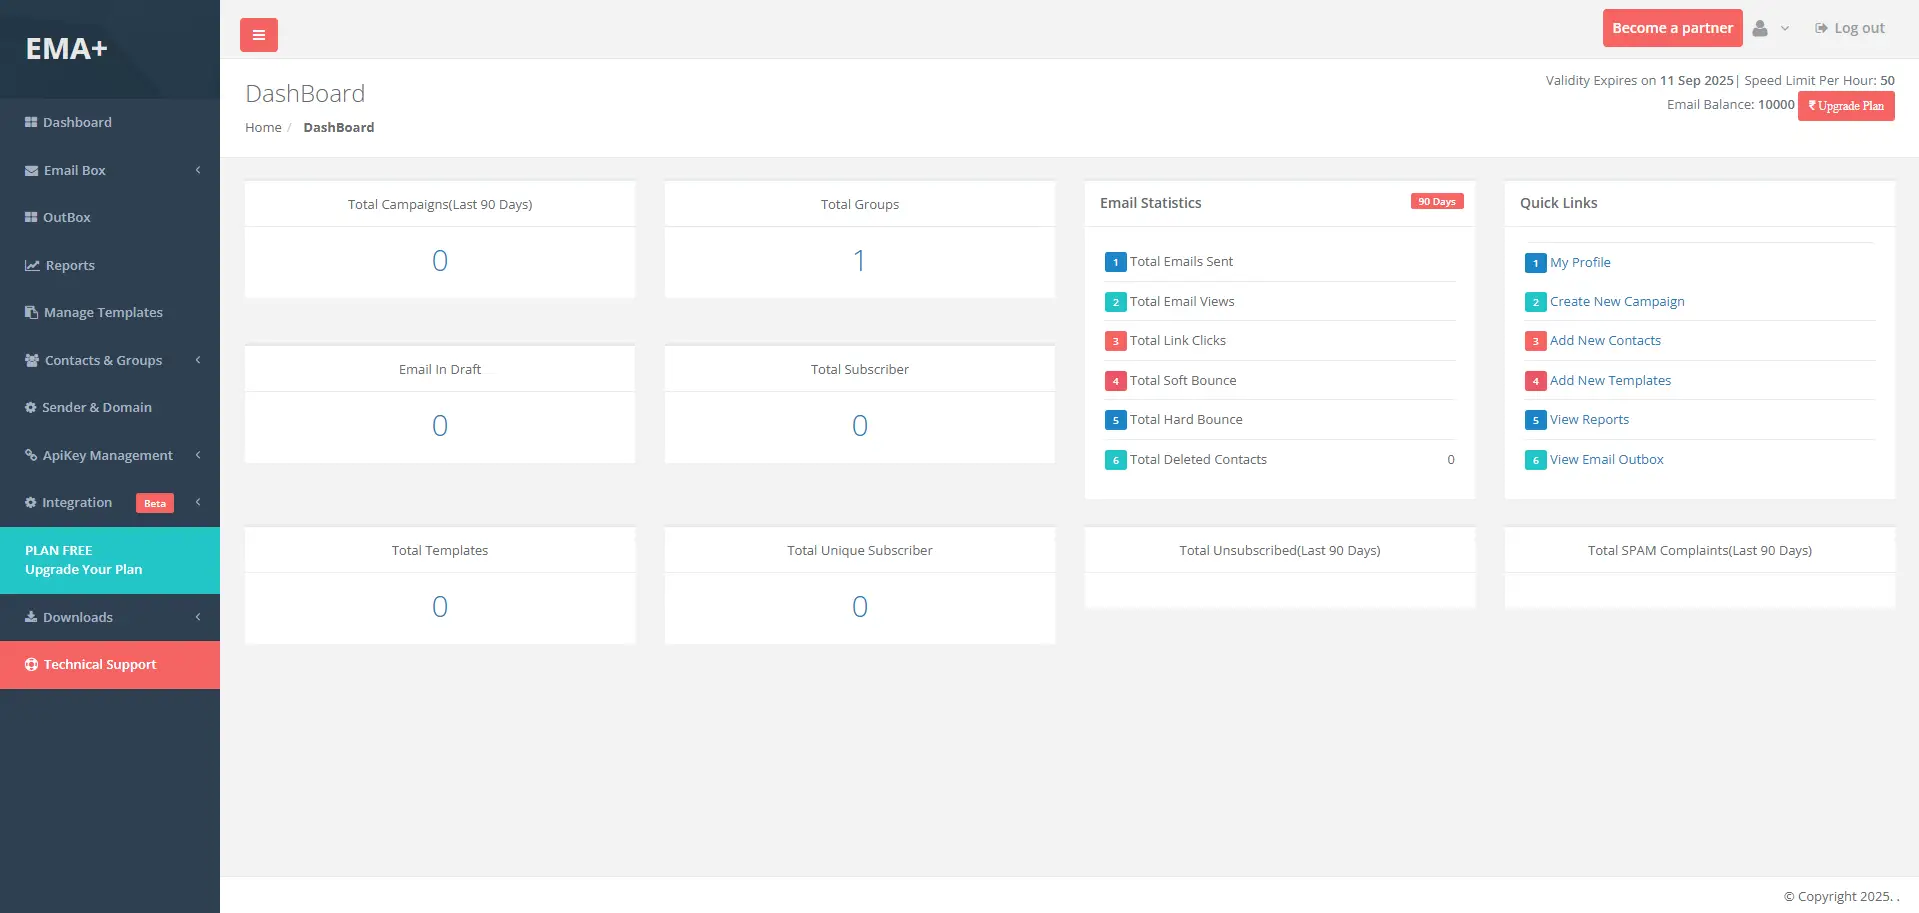The height and width of the screenshot is (913, 1919).
Task: Click the Manage Templates icon in sidebar
Action: click(31, 312)
